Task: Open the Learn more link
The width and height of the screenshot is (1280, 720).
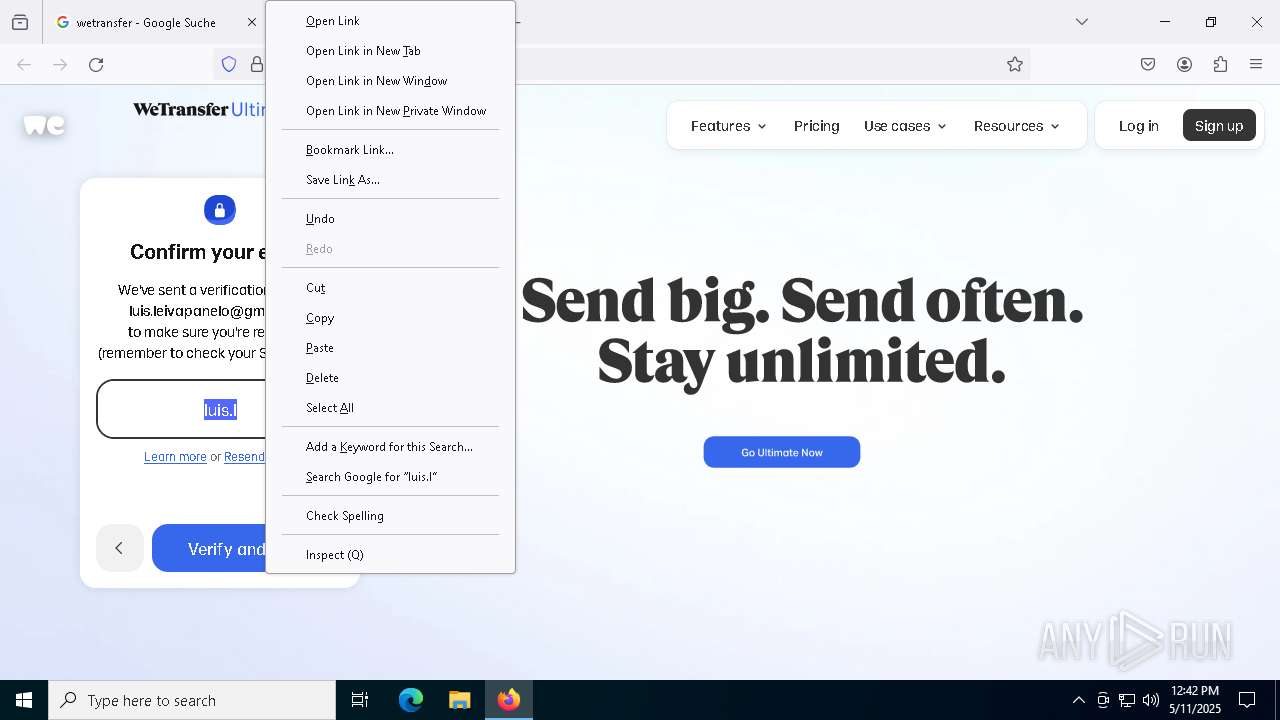Action: [175, 457]
